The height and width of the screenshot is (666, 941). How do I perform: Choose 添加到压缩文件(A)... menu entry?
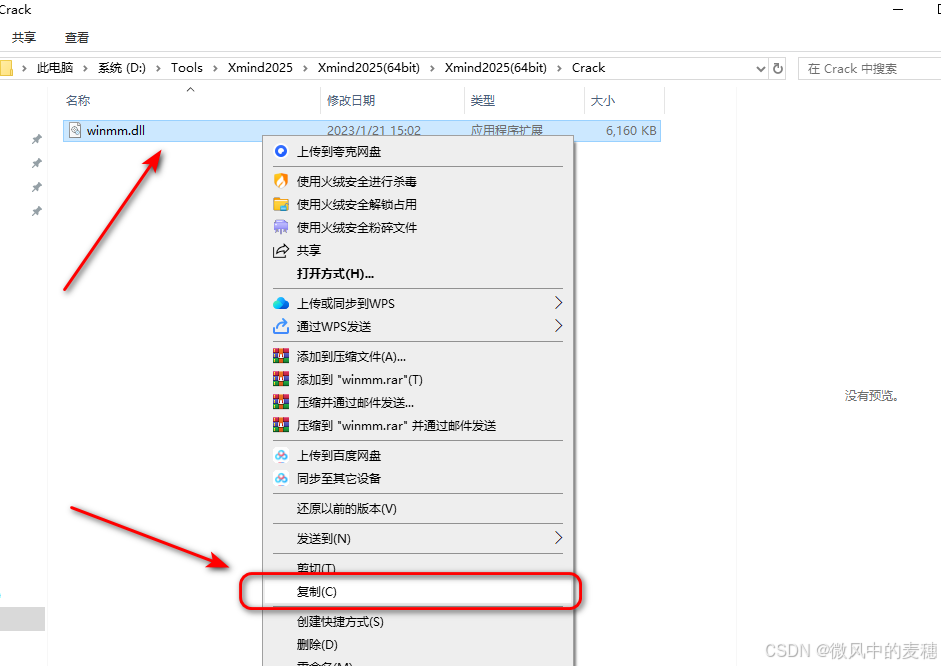pos(418,356)
